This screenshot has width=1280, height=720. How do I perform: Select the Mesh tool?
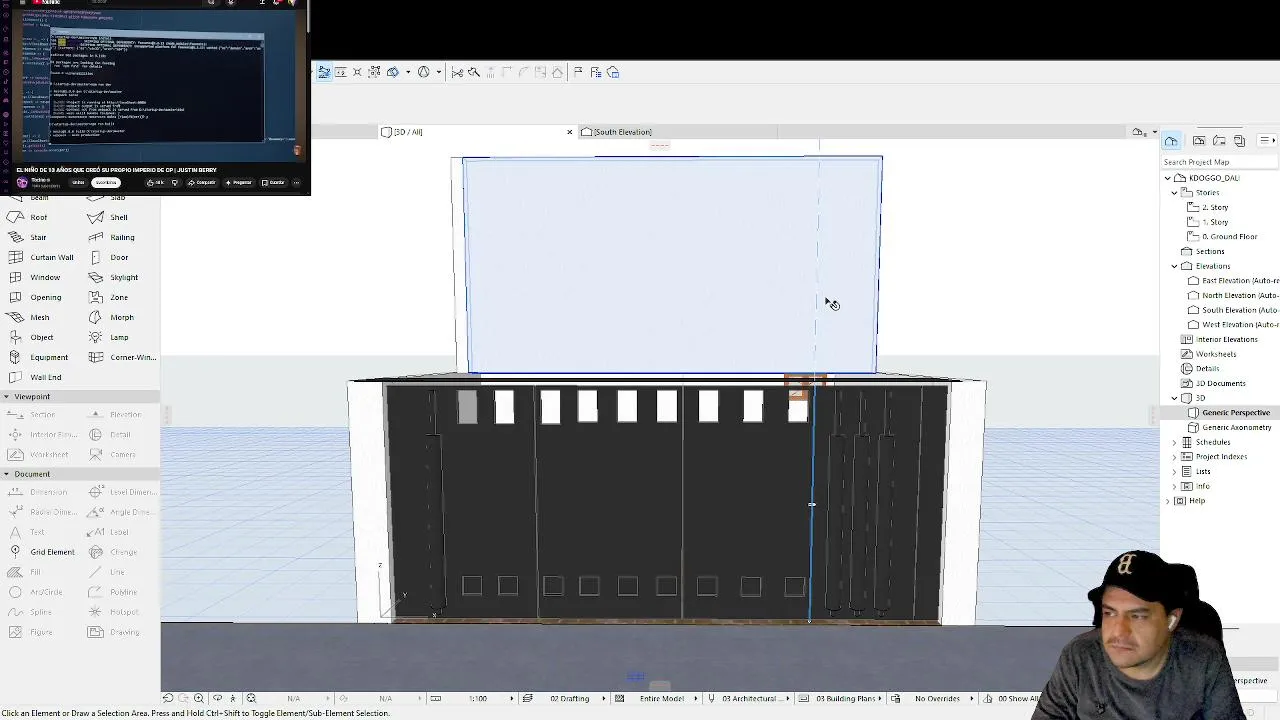(29, 317)
